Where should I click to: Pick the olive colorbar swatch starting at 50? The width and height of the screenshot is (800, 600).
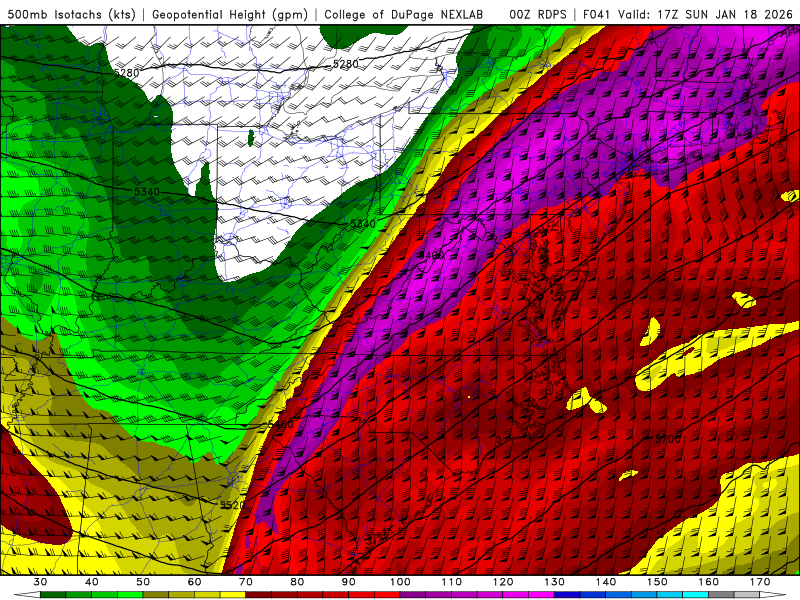point(156,594)
